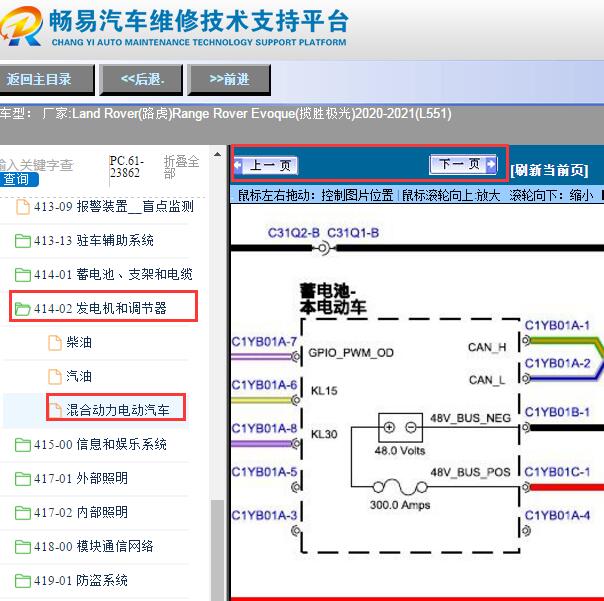This screenshot has height=601, width=604.
Task: Click connector label C1YB01A-7
Action: 264,341
